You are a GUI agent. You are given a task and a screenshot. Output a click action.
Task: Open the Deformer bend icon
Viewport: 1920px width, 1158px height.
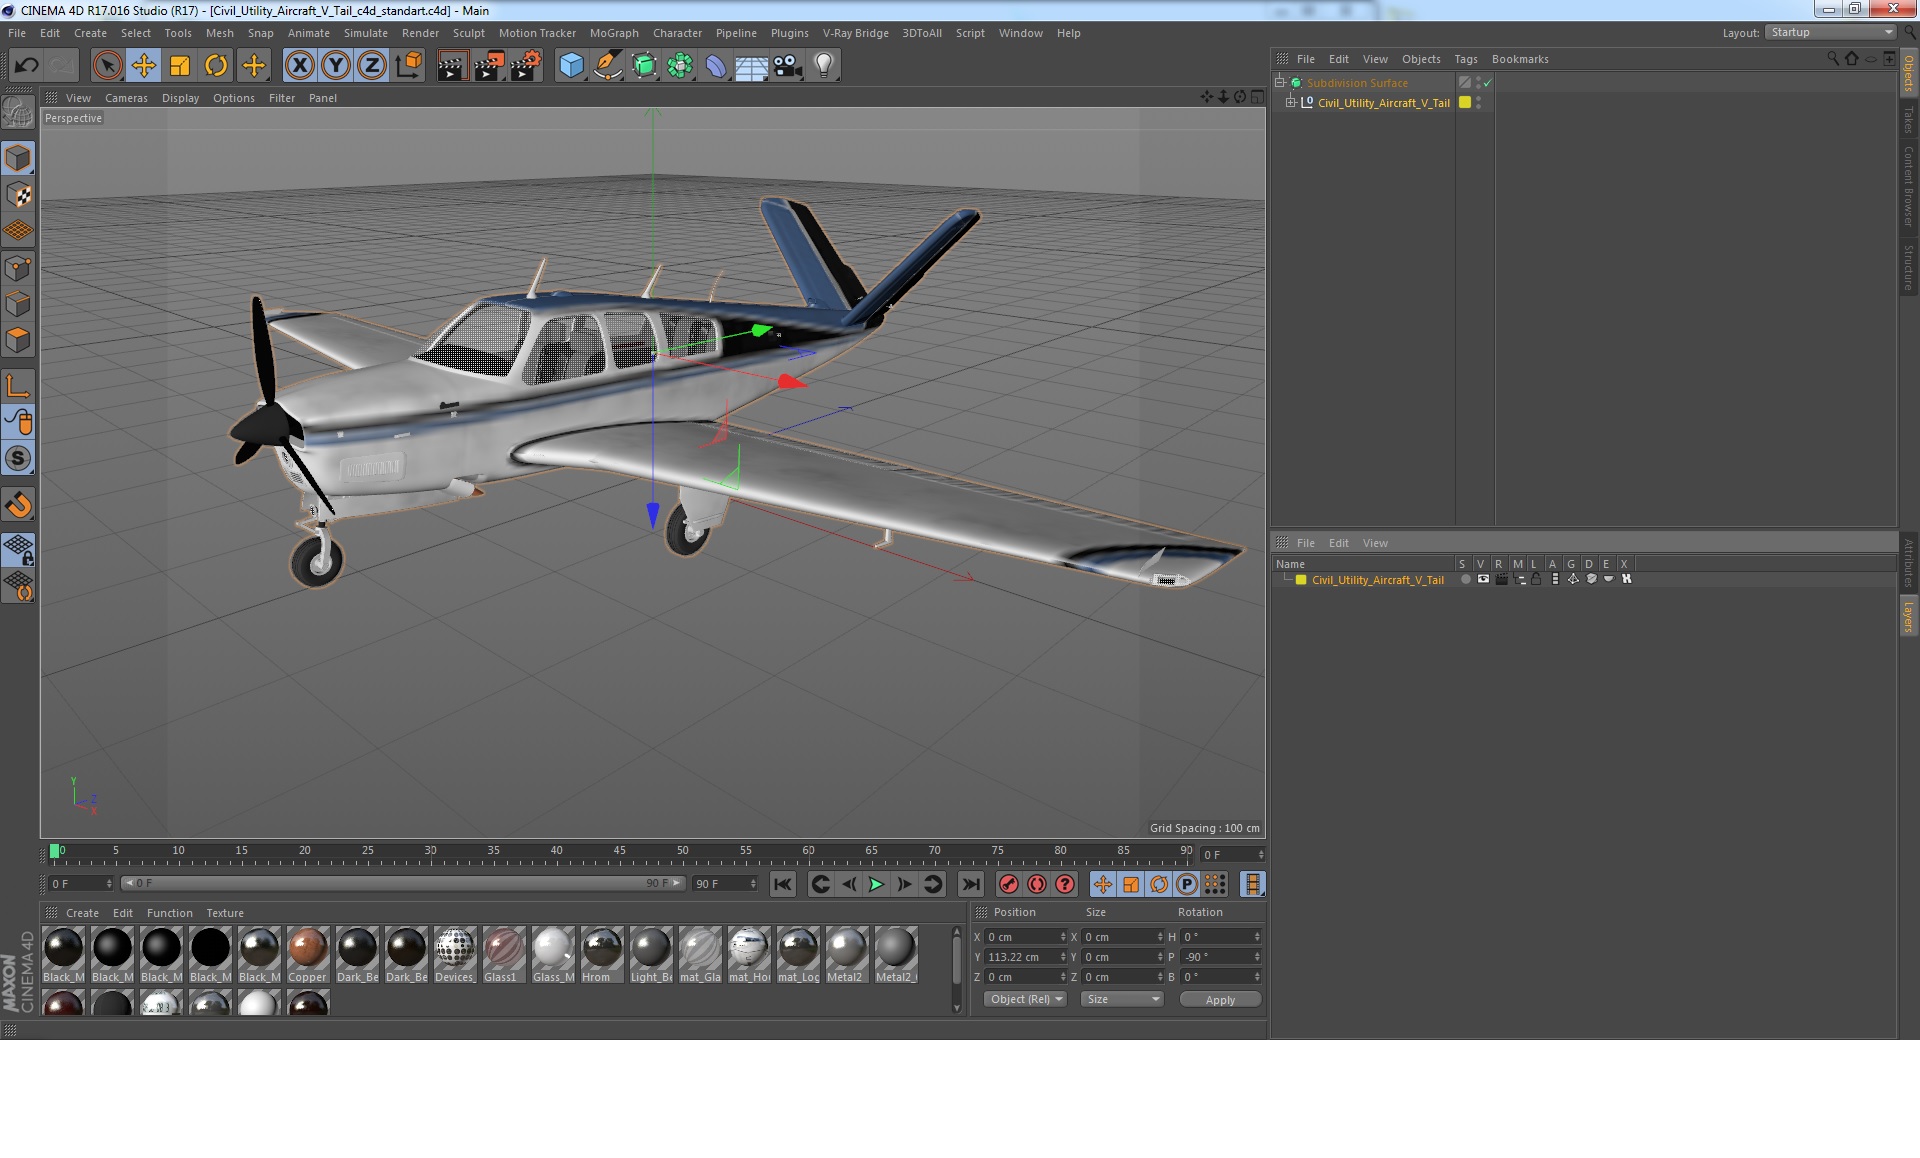point(716,66)
